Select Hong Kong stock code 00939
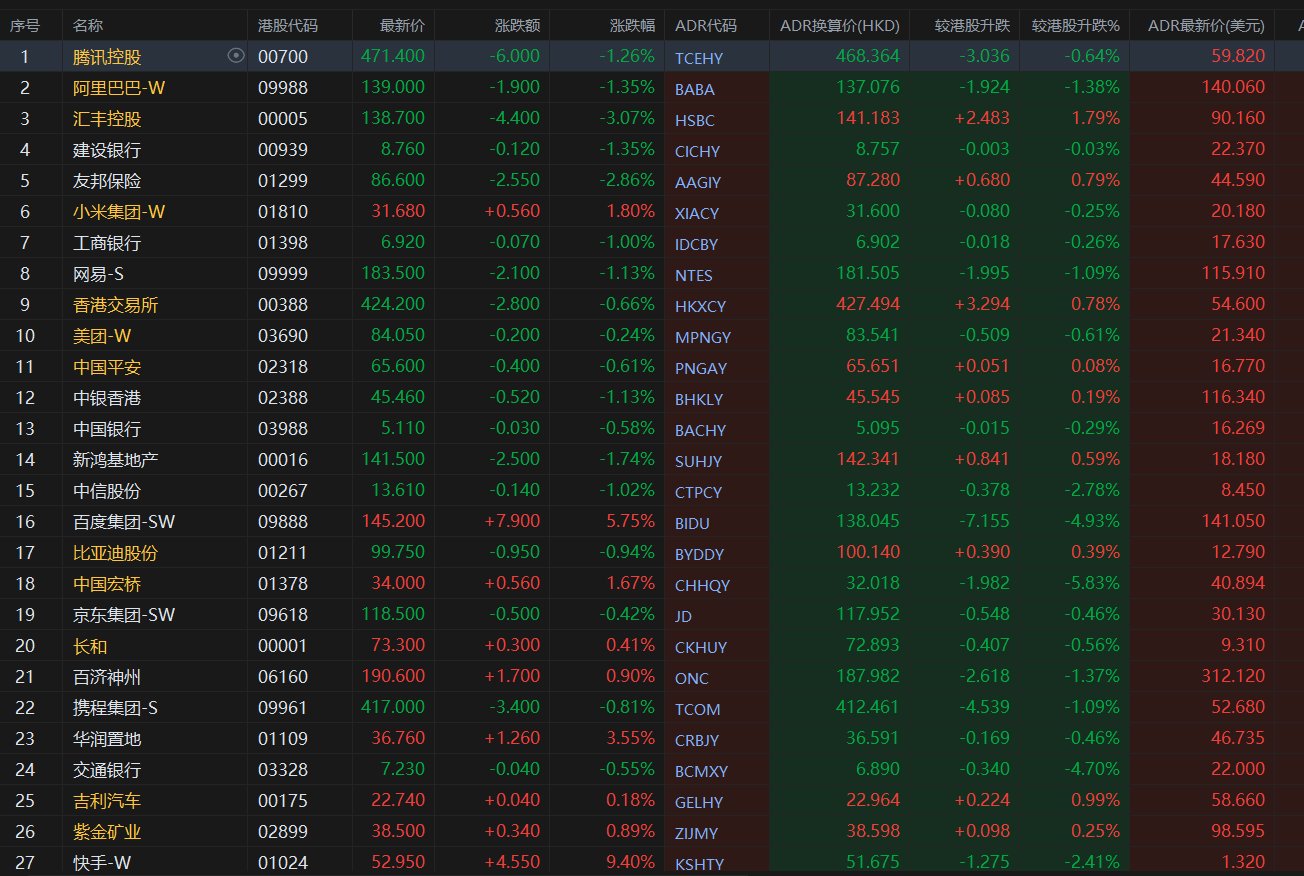The width and height of the screenshot is (1304, 876). pos(283,150)
